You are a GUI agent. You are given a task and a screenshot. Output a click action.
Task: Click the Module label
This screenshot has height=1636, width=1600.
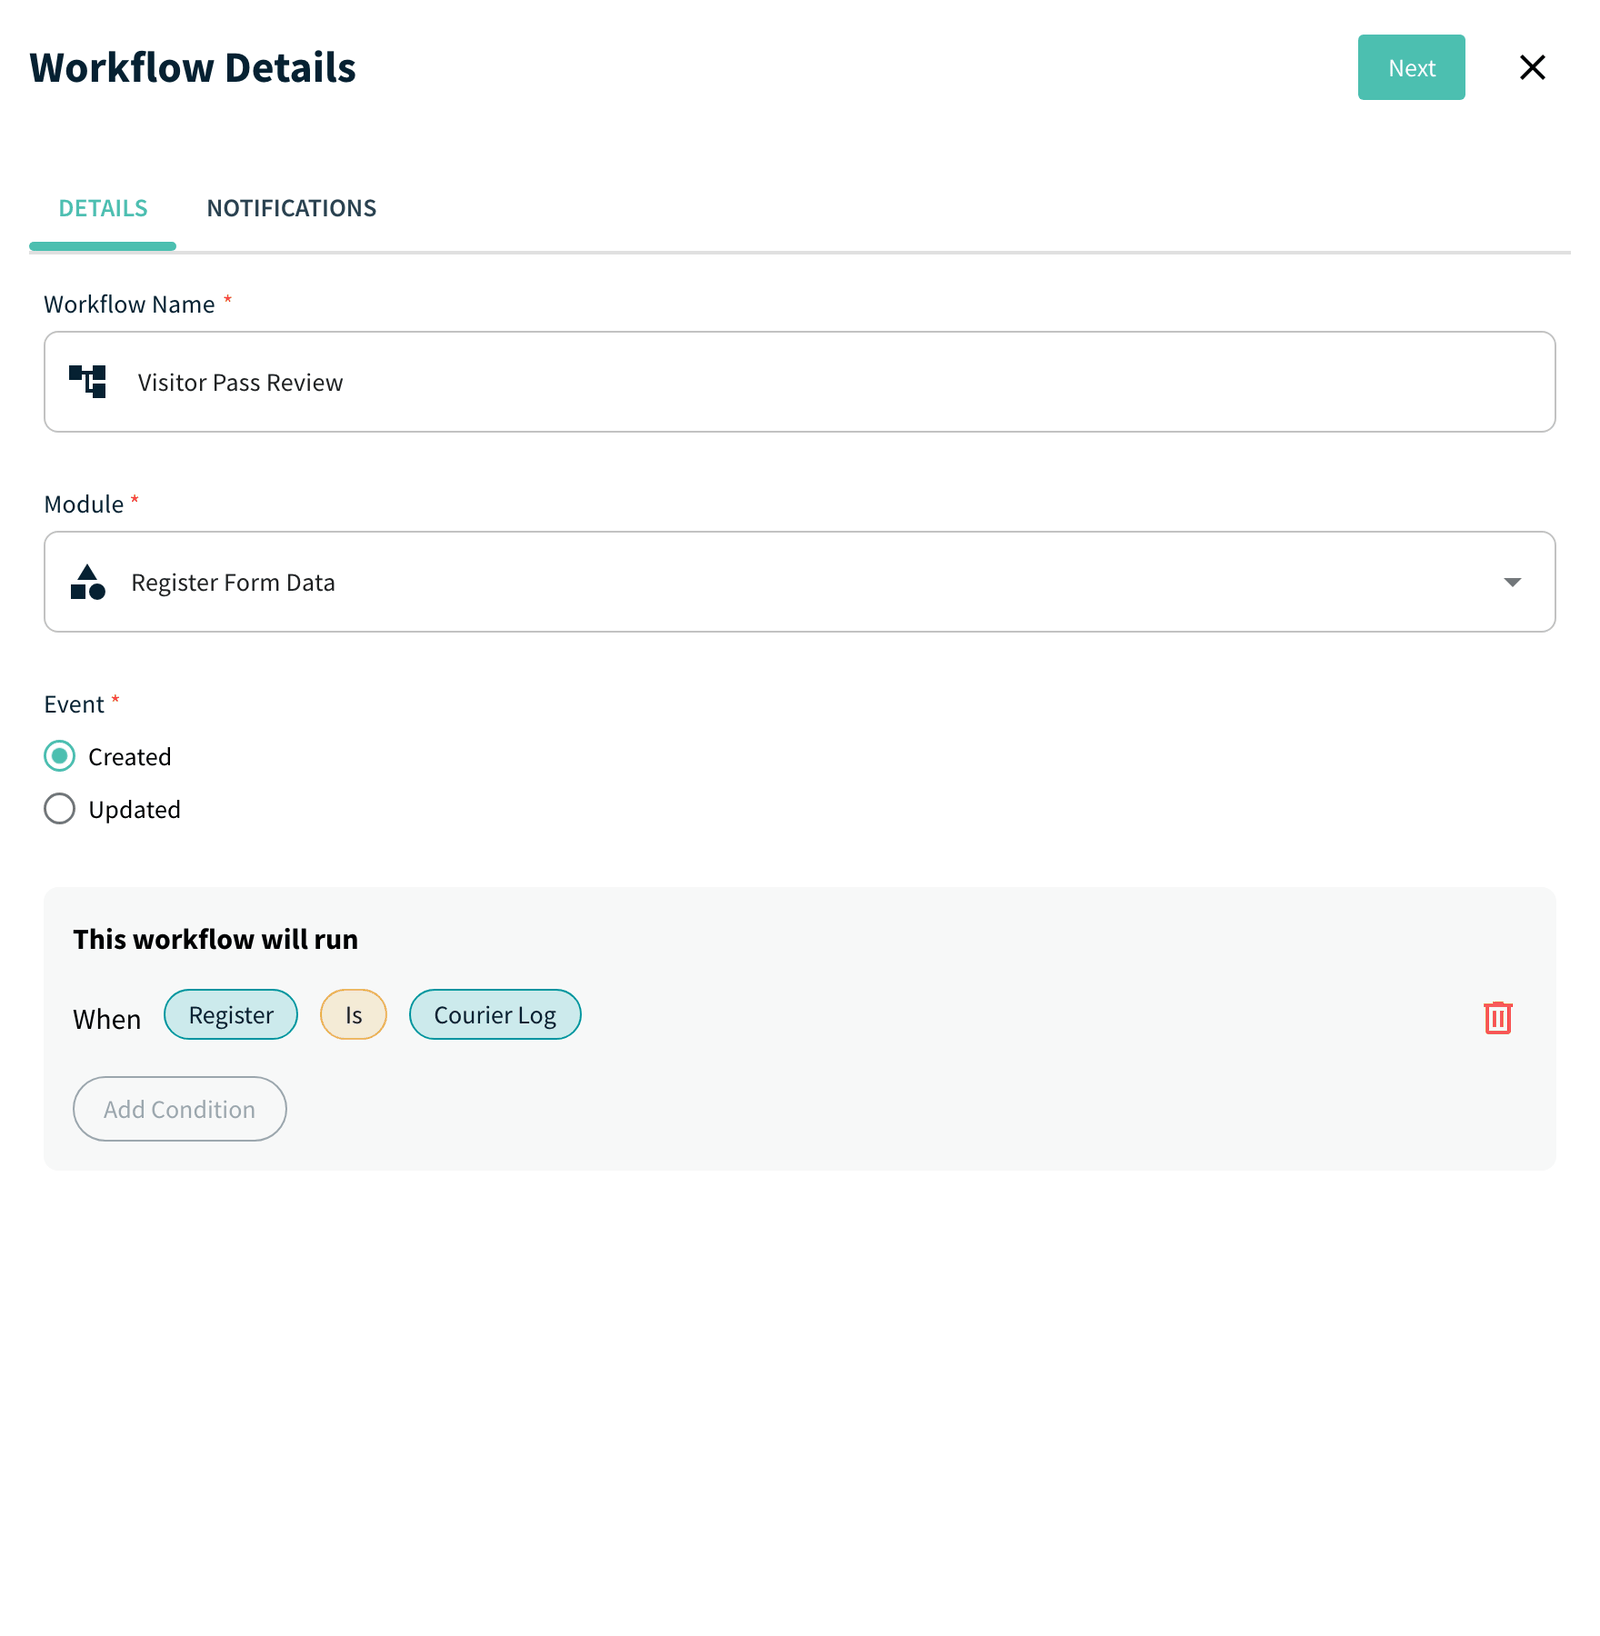coord(84,504)
